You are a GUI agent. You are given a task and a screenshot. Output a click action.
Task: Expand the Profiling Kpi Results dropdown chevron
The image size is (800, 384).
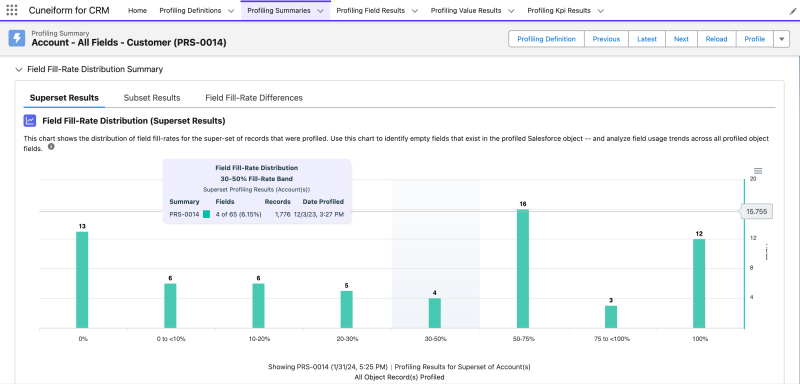[x=601, y=11]
